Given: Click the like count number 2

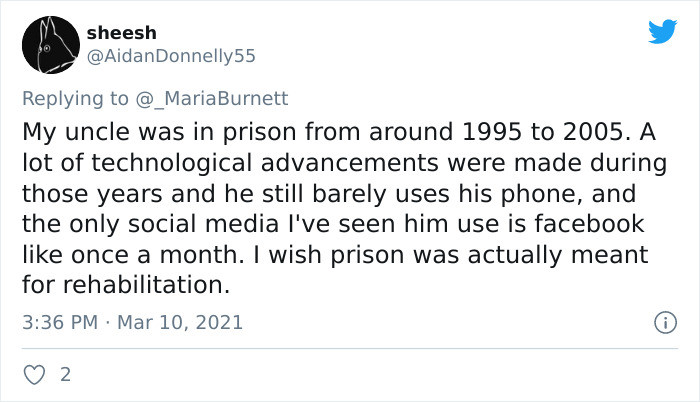Looking at the screenshot, I should coord(65,375).
